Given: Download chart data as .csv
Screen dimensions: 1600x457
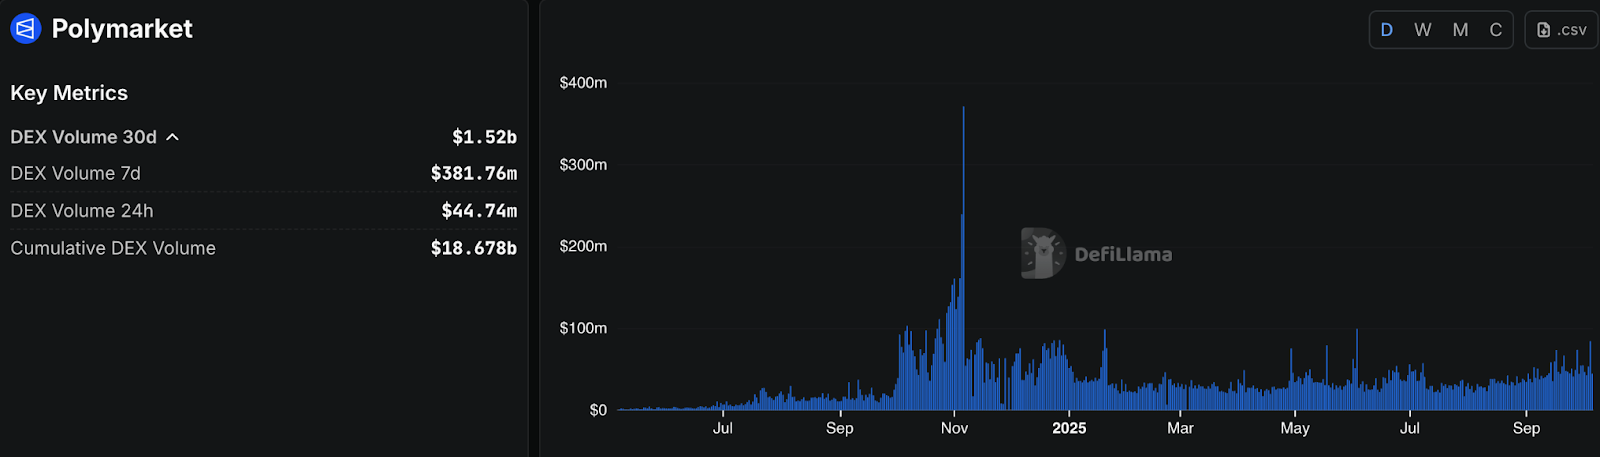Looking at the screenshot, I should coord(1561,30).
